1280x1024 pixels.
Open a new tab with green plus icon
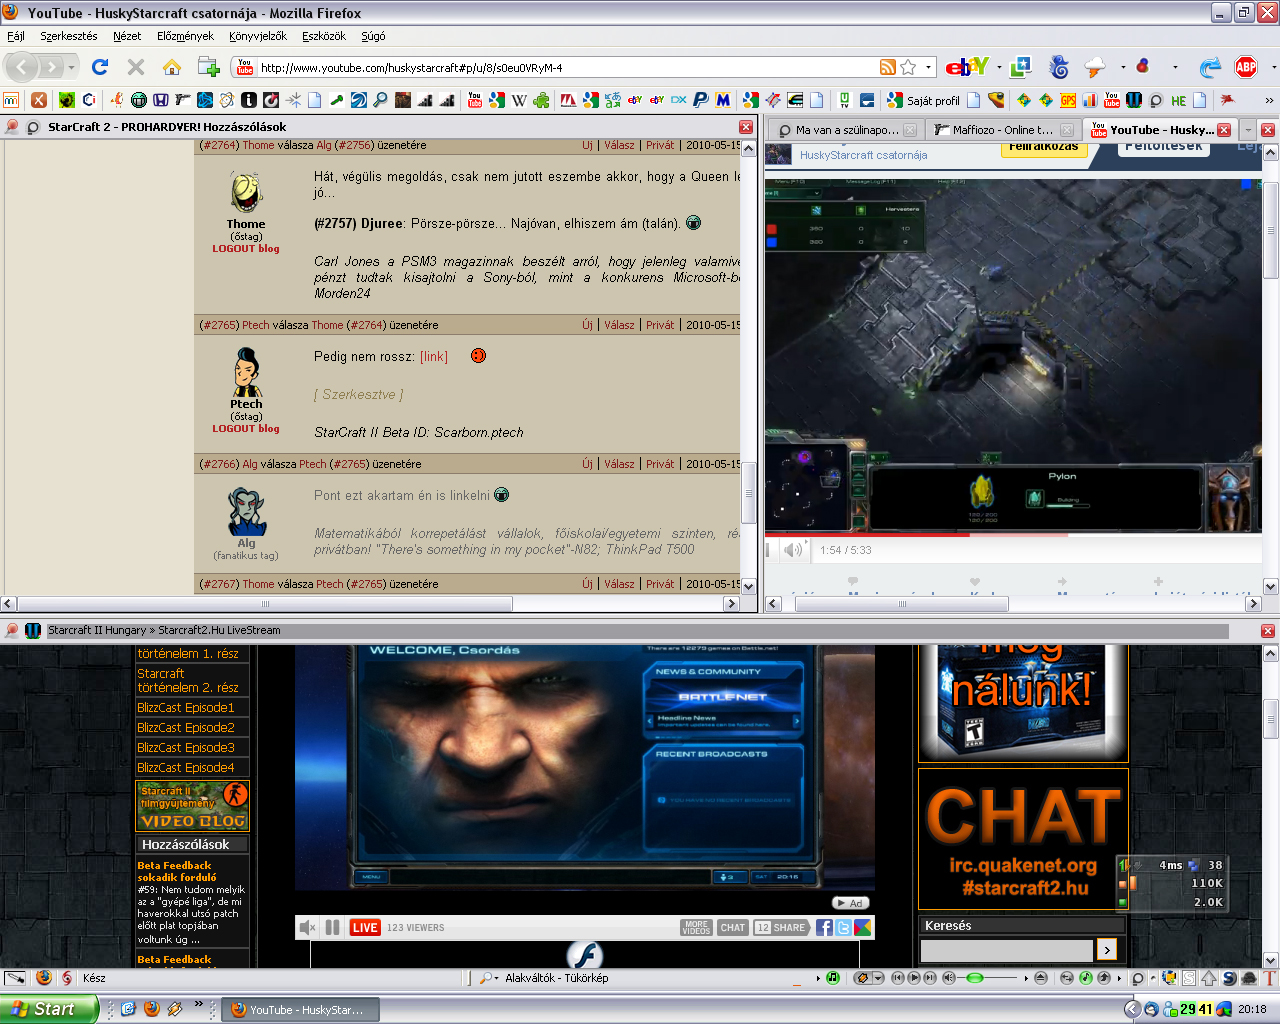point(208,67)
